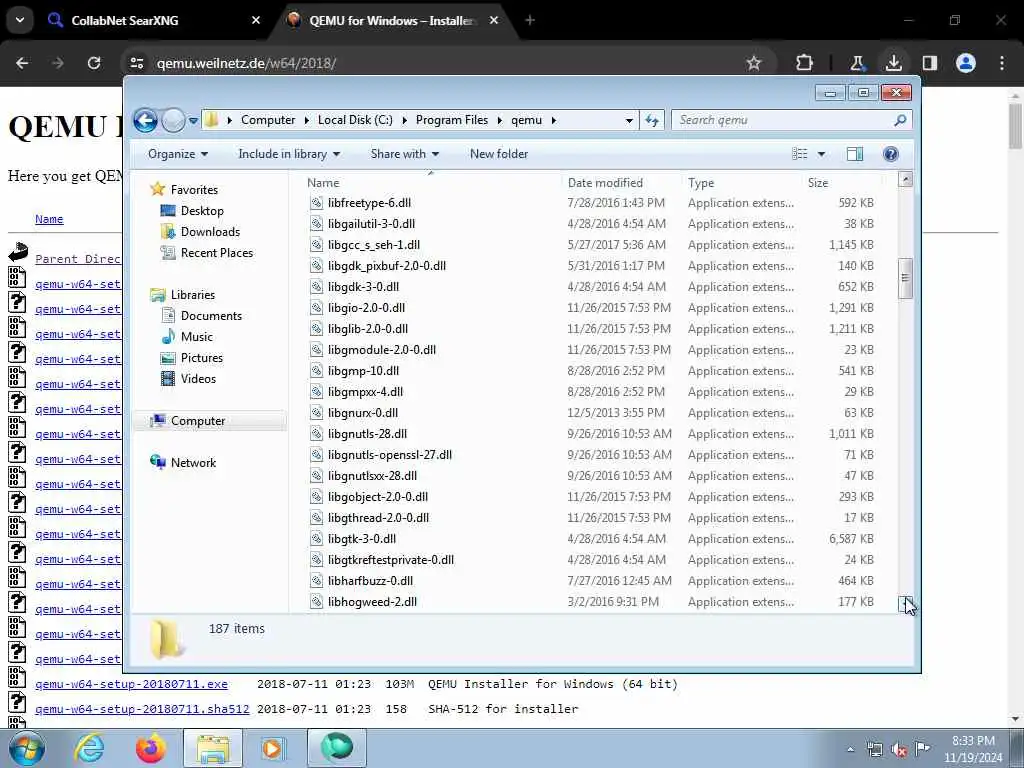Bookmark this page with star icon
The width and height of the screenshot is (1024, 768).
click(x=754, y=63)
